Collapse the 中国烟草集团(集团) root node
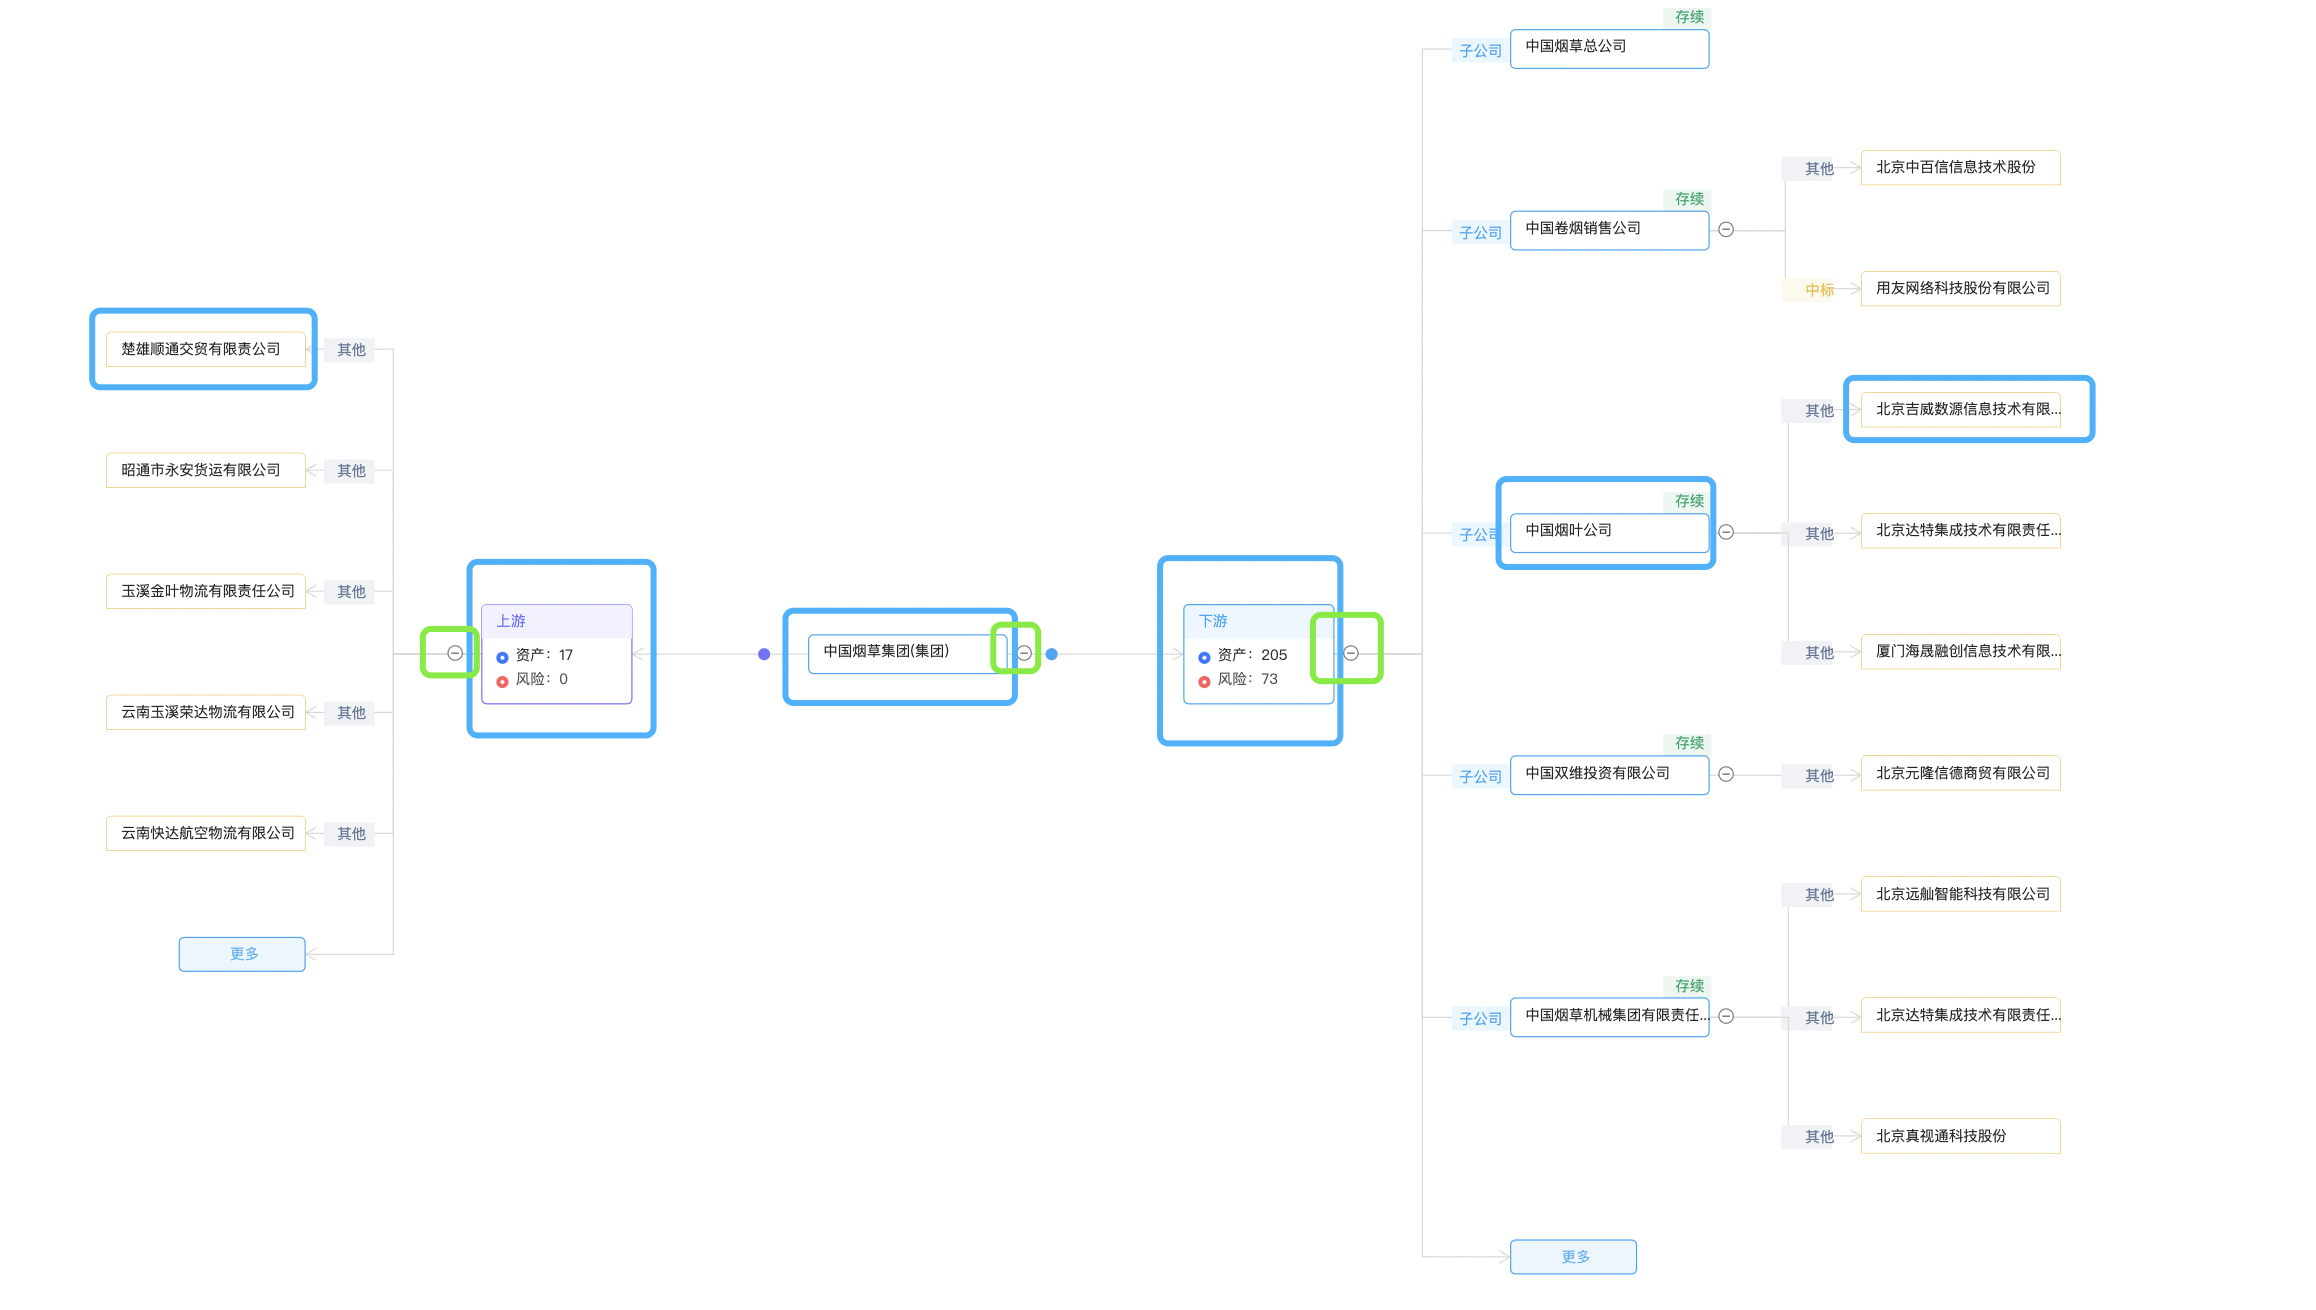 point(1024,653)
